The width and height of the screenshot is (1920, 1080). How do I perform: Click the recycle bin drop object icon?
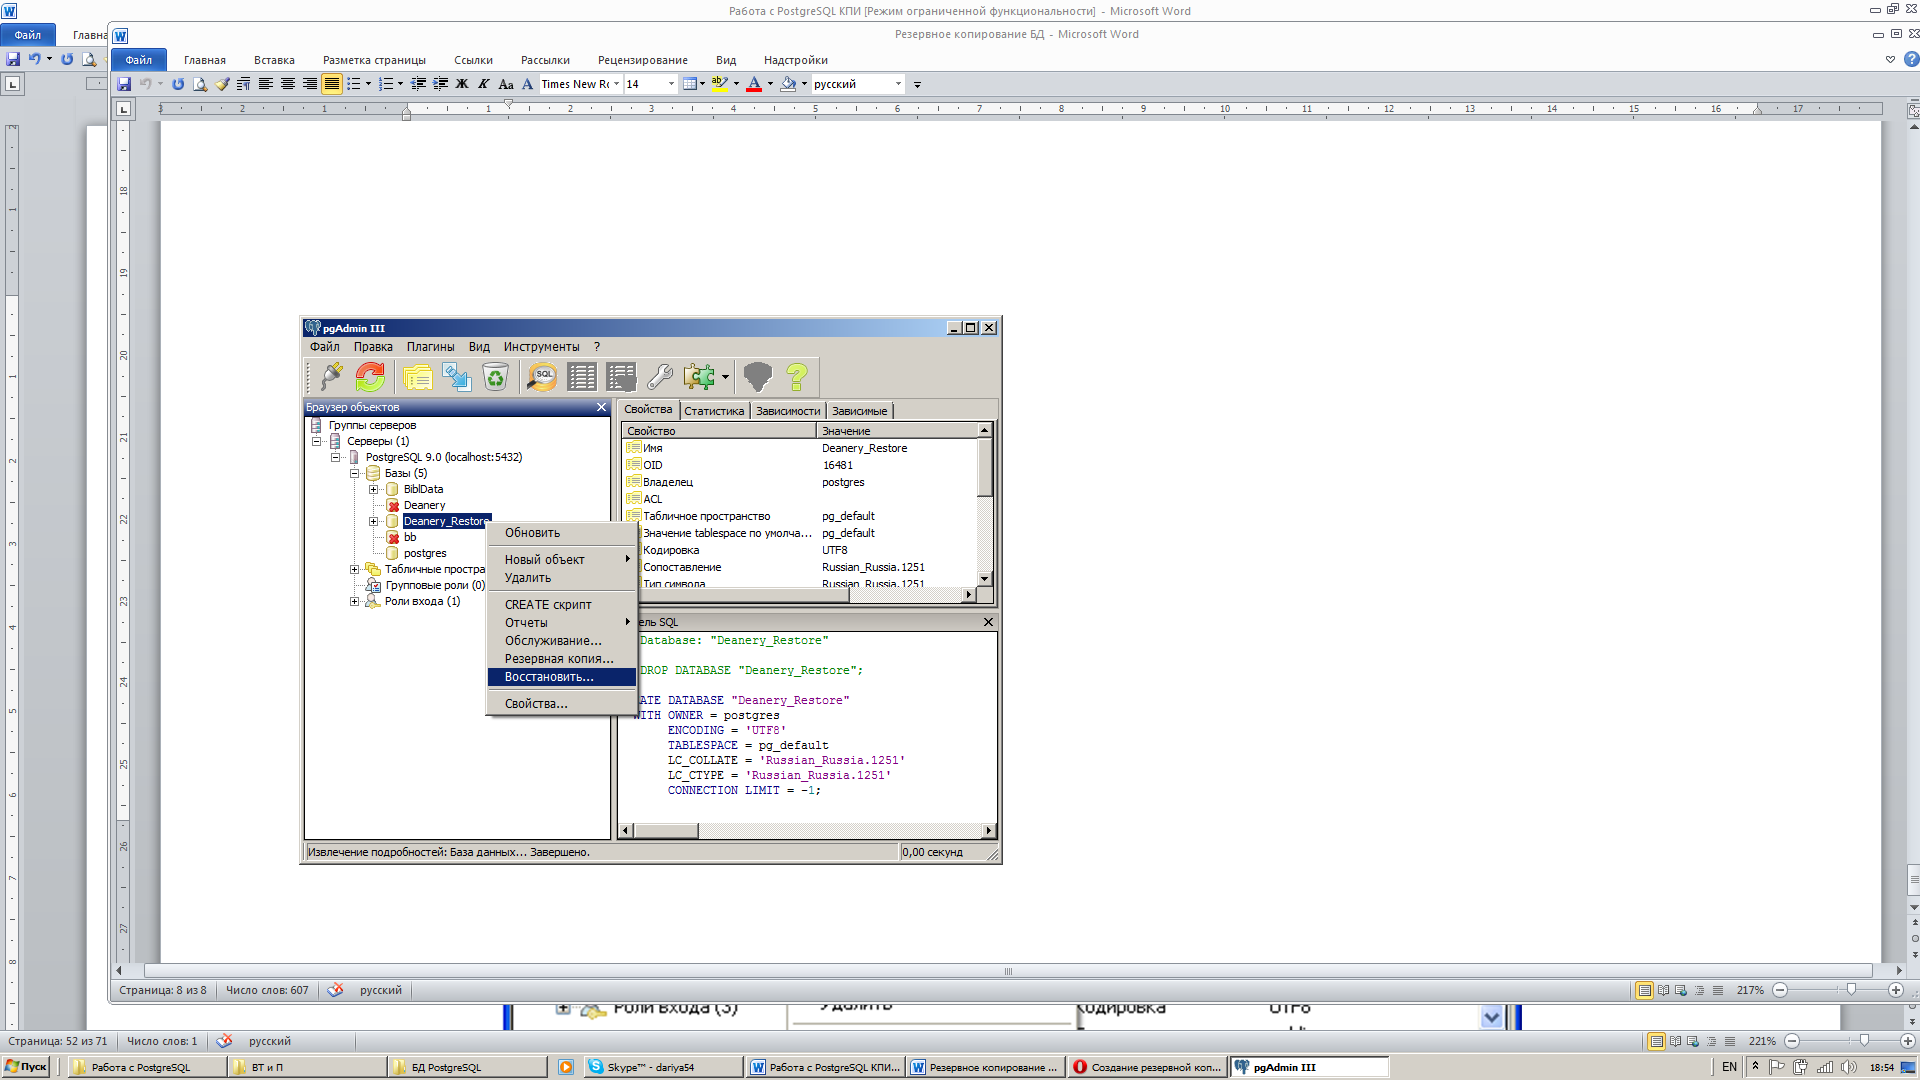click(x=495, y=377)
